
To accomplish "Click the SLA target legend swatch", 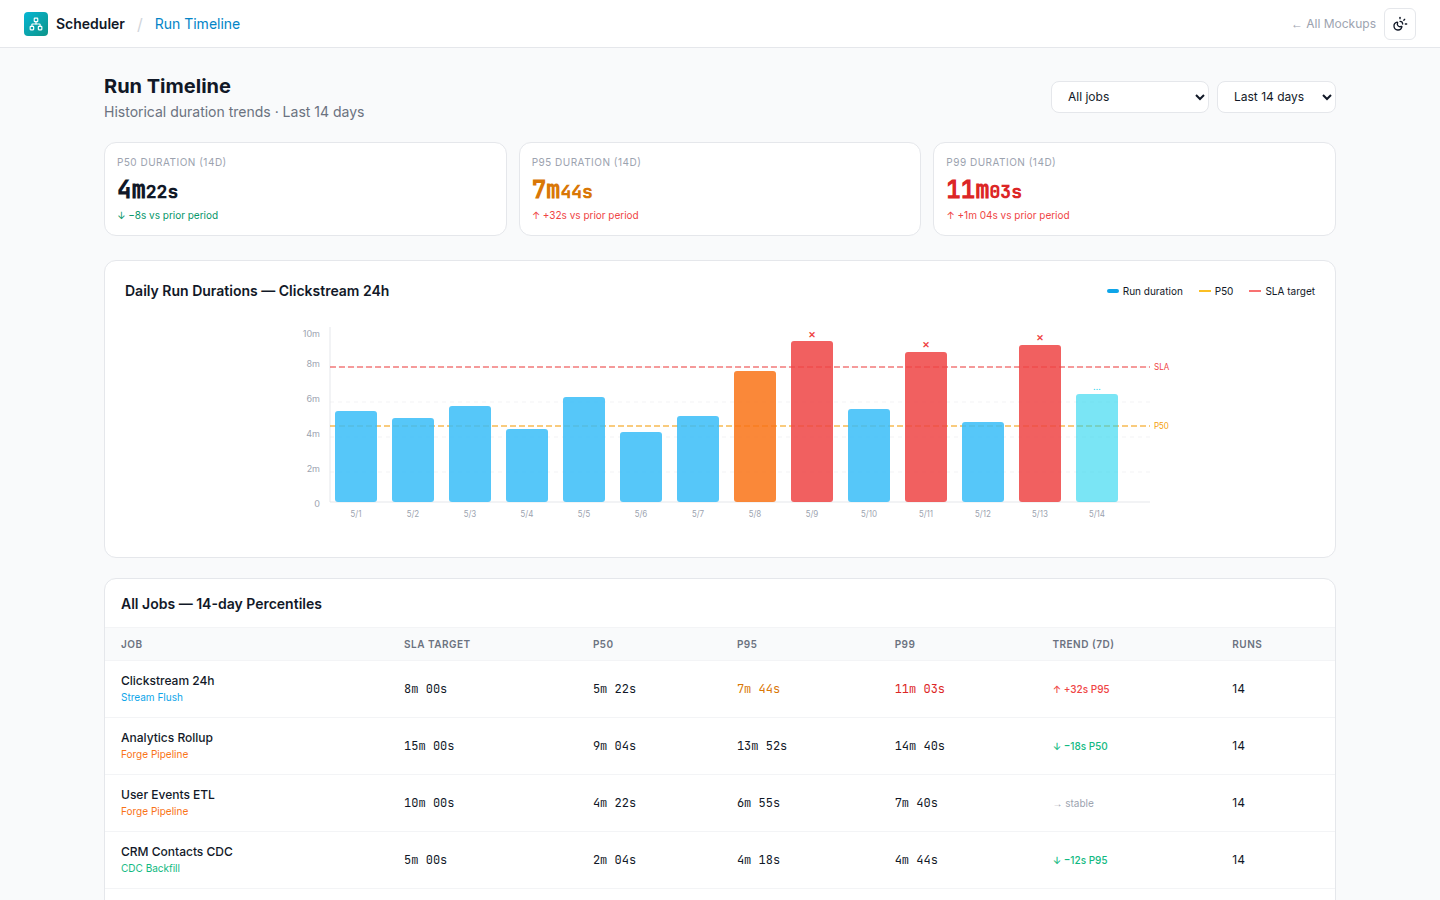I will click(x=1255, y=292).
